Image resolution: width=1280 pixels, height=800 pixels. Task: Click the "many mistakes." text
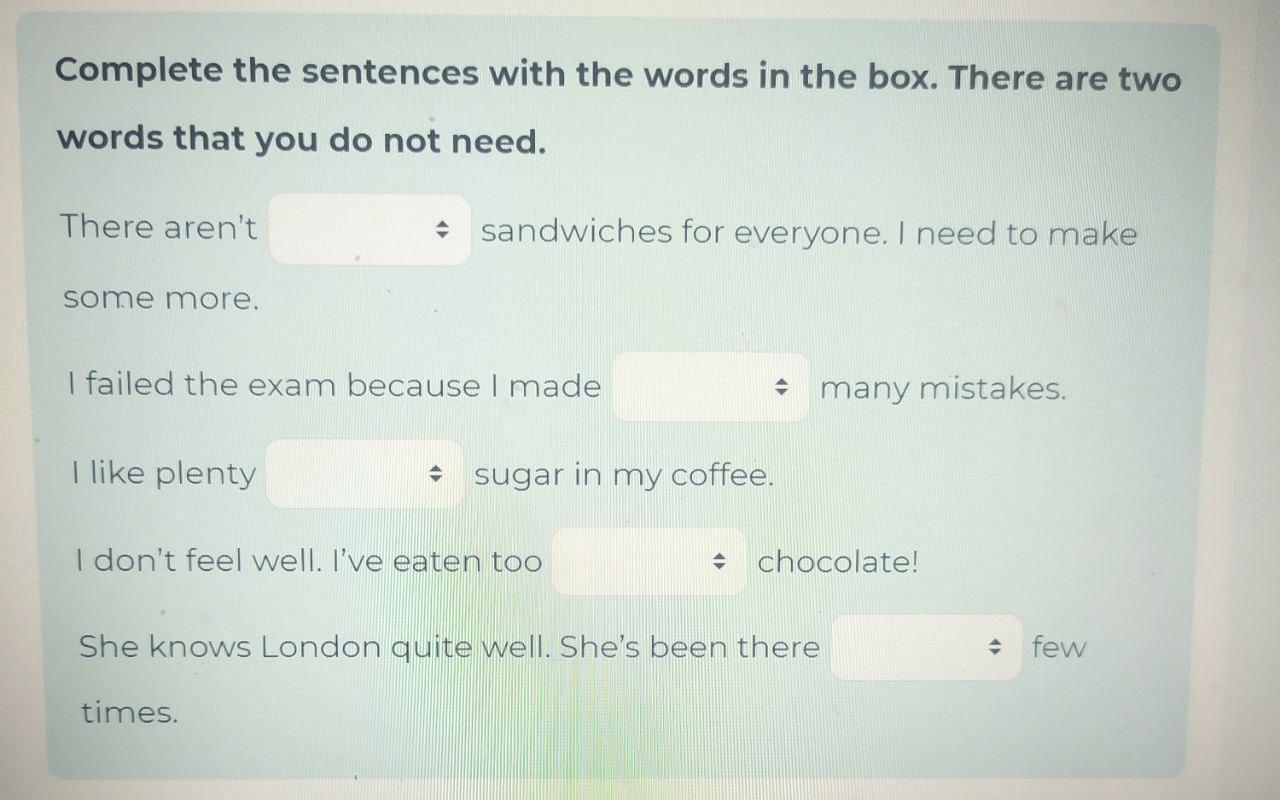coord(943,388)
